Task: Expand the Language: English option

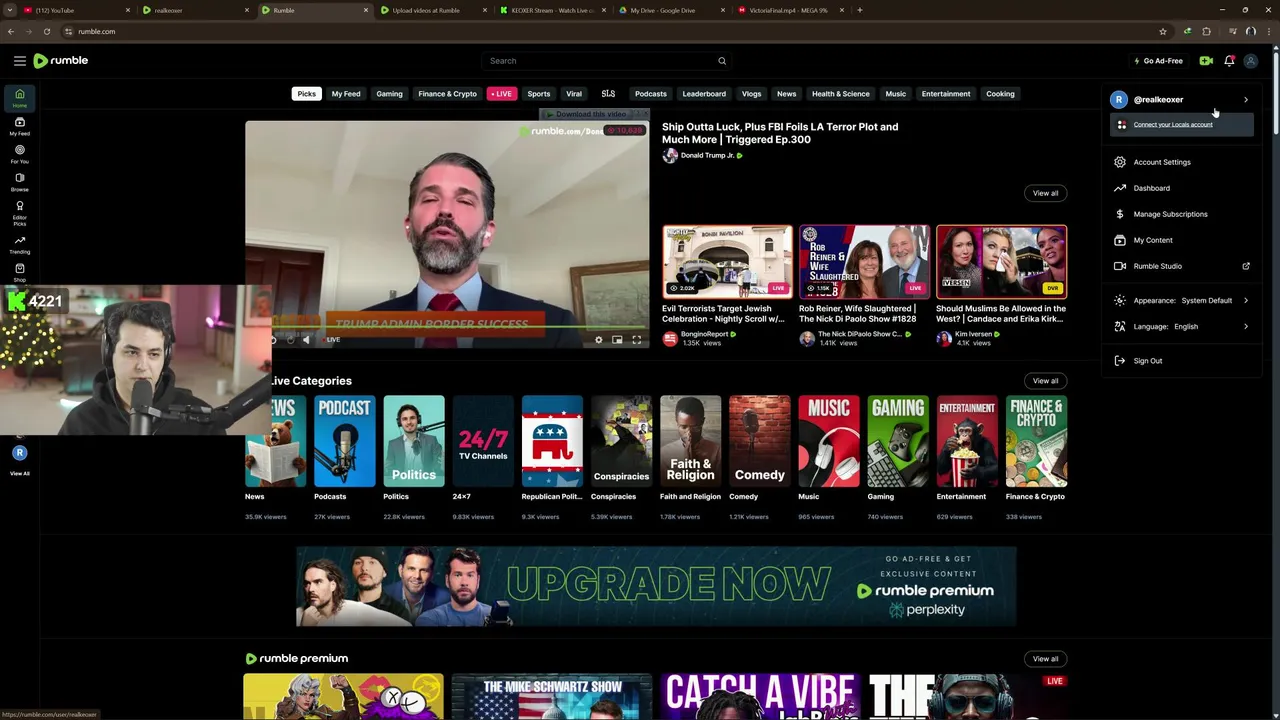Action: point(1180,327)
